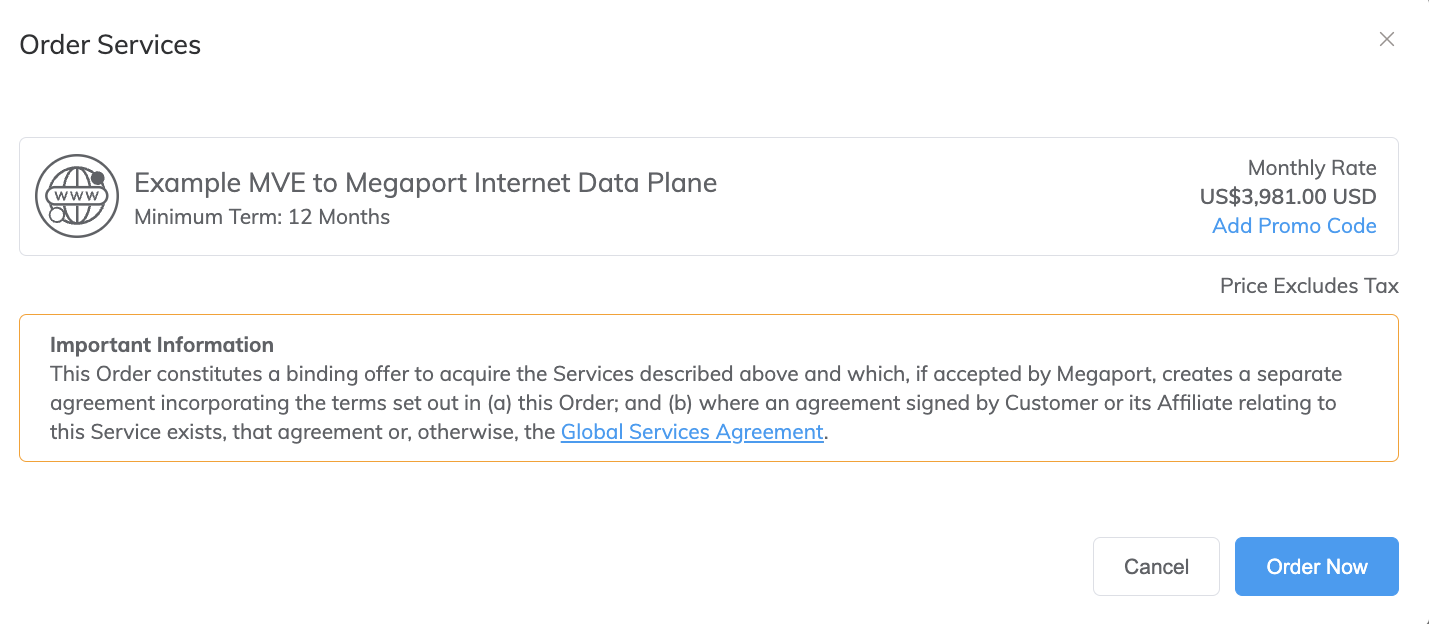
Task: Click the globe www service icon
Action: (x=77, y=196)
